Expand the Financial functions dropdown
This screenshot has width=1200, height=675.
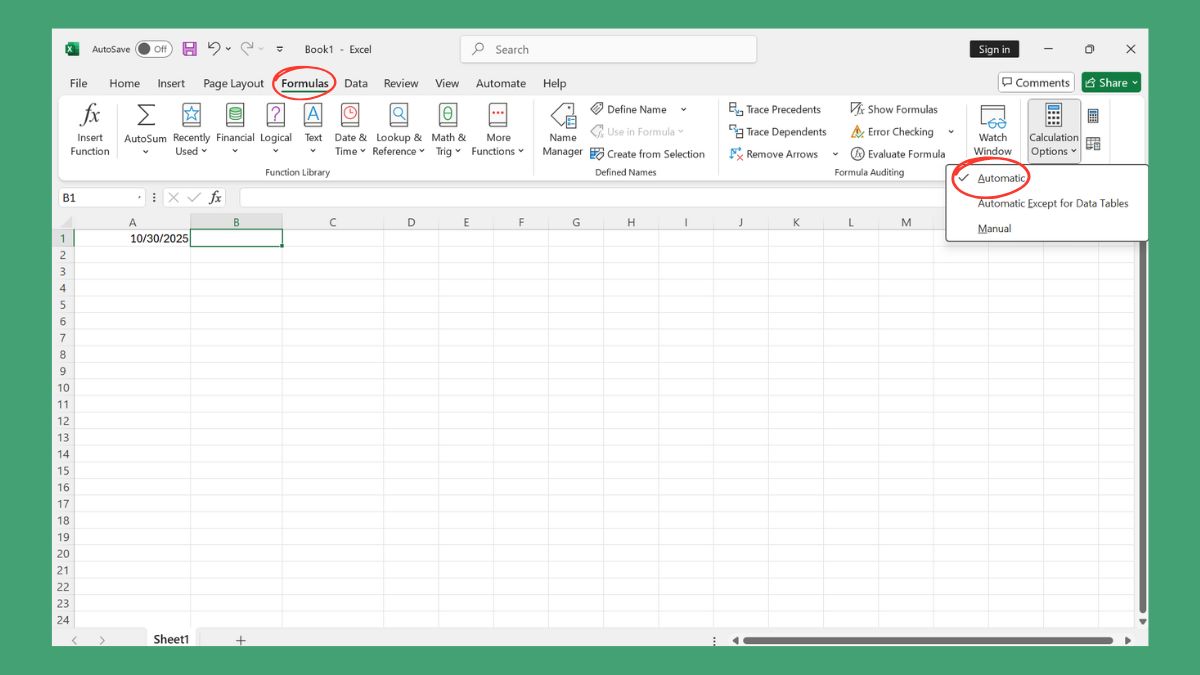click(x=235, y=130)
